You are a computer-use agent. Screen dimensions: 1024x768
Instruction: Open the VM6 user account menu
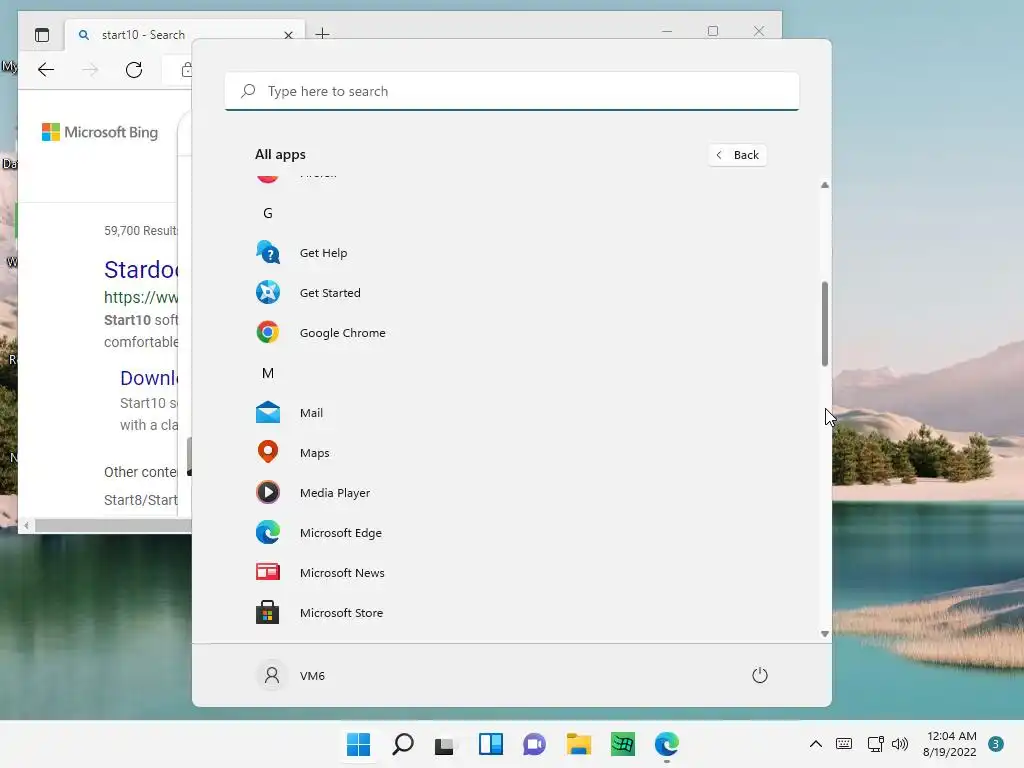pyautogui.click(x=292, y=675)
